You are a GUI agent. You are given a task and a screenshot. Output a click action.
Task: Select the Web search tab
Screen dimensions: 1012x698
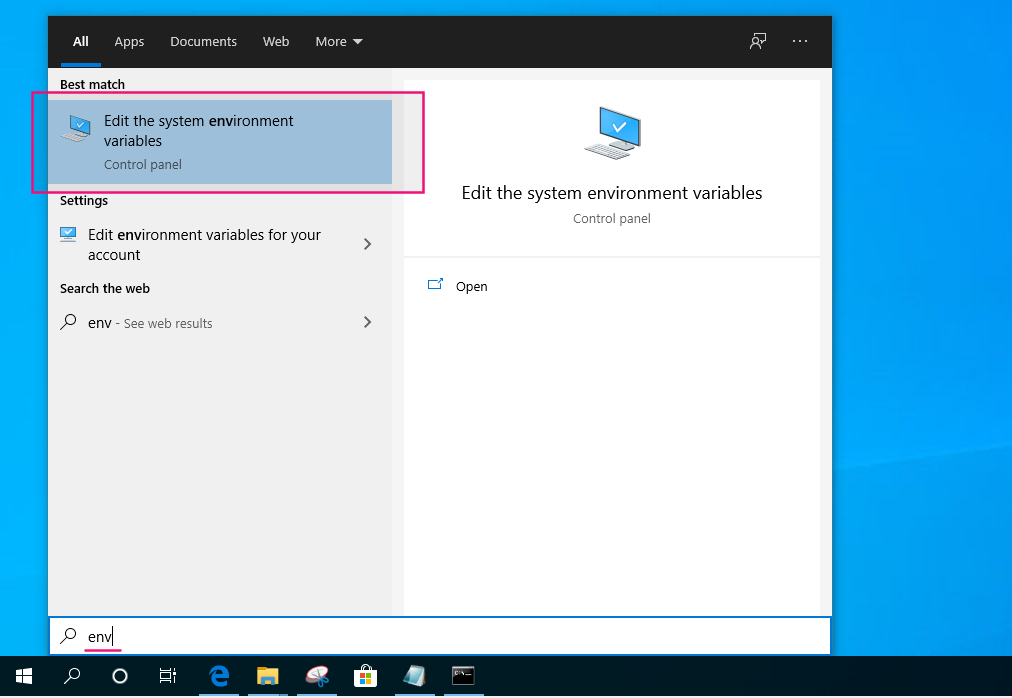pyautogui.click(x=276, y=41)
